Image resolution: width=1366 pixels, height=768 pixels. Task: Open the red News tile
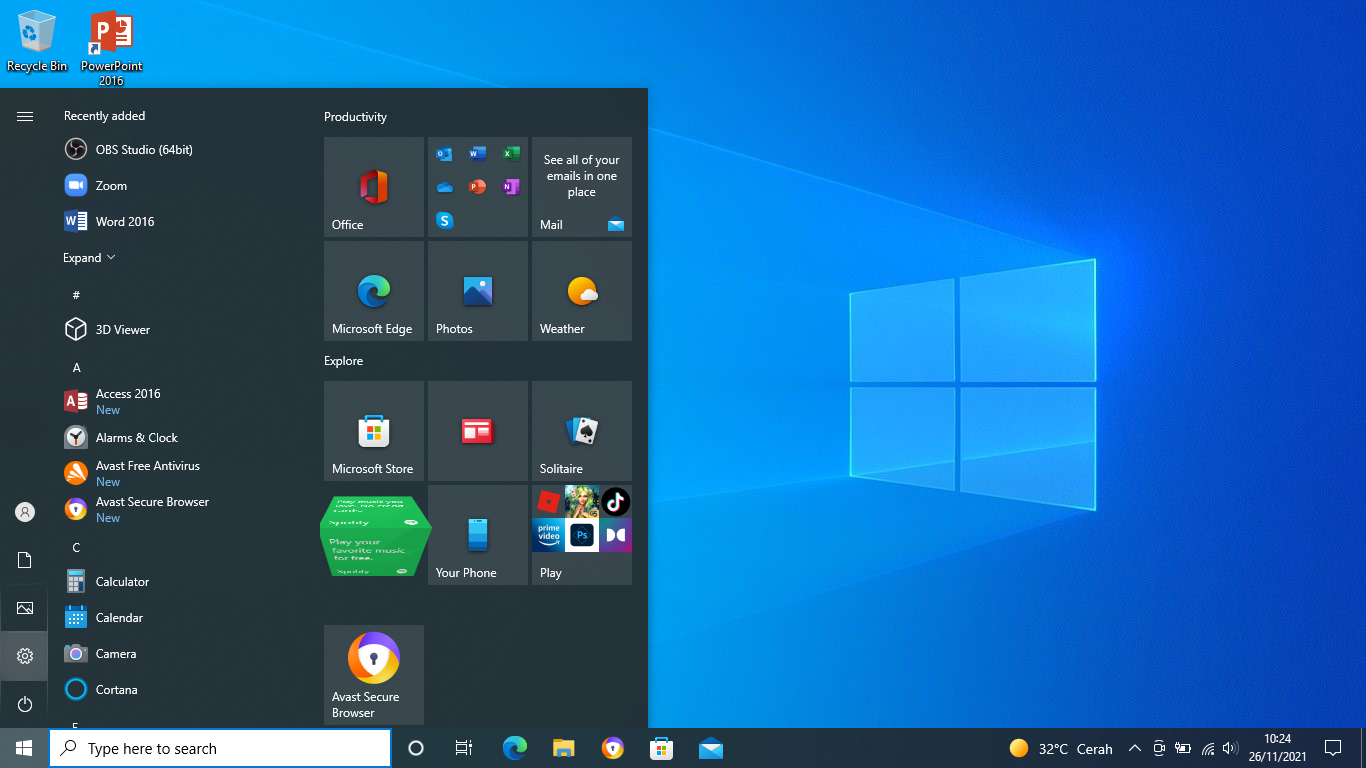[478, 431]
